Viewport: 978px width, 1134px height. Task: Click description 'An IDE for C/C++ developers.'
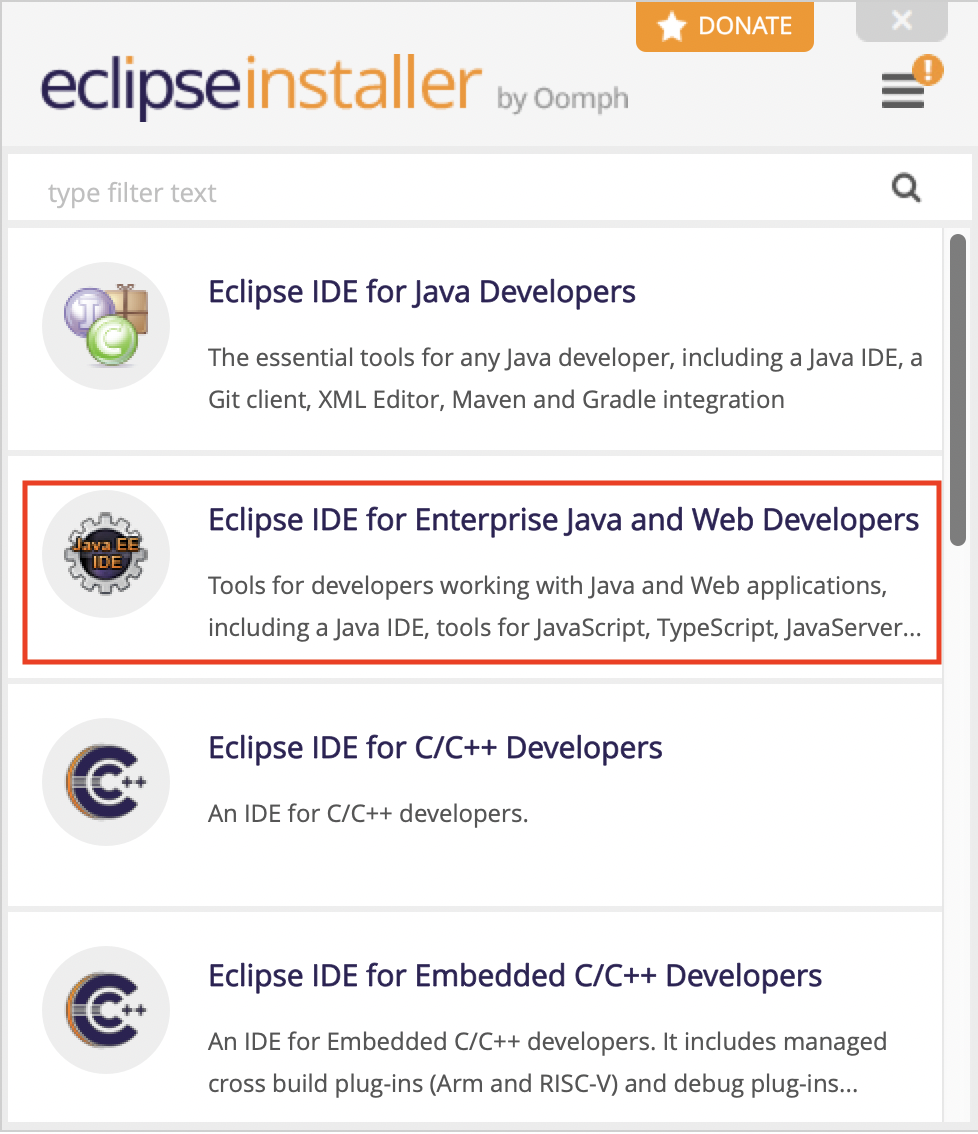368,814
